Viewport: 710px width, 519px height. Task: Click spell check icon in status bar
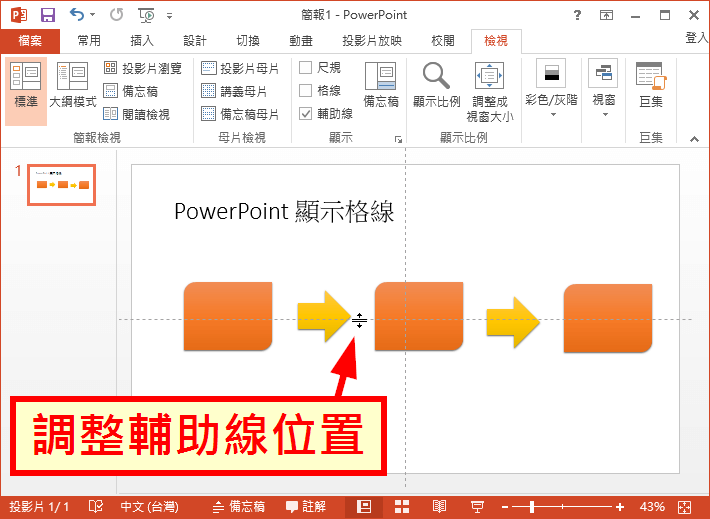(x=96, y=506)
